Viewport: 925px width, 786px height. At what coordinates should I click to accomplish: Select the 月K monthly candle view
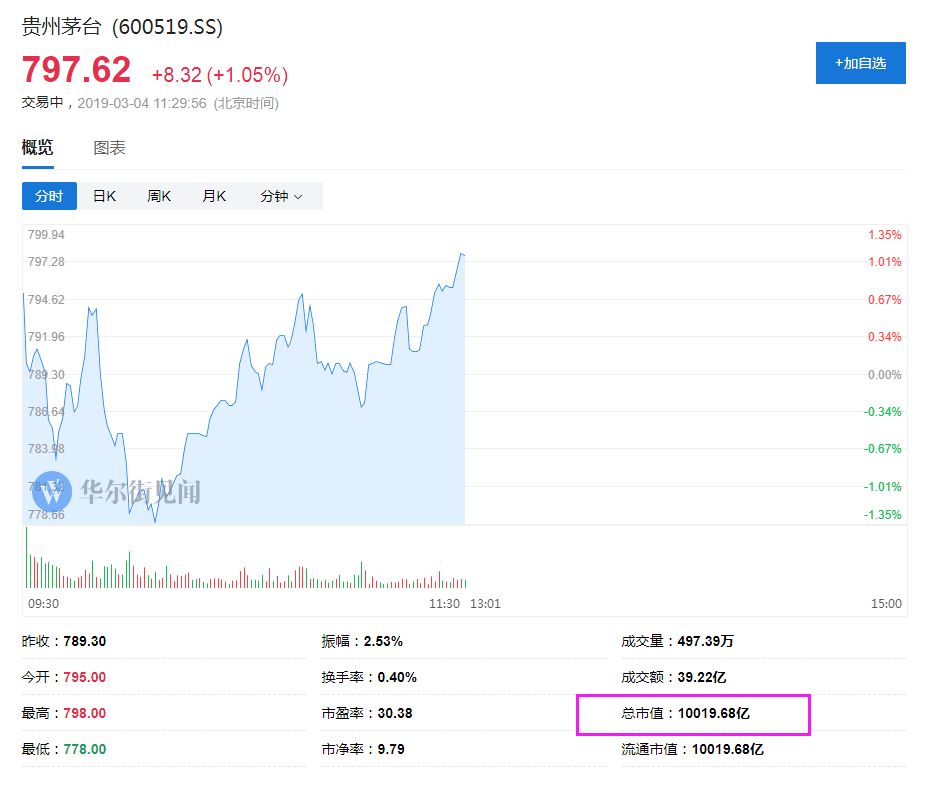point(214,196)
